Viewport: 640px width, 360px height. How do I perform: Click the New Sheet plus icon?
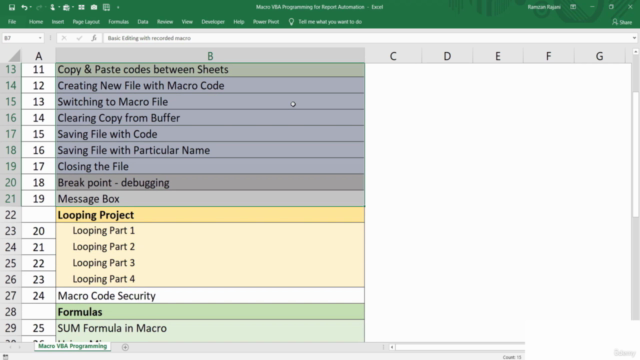point(125,347)
